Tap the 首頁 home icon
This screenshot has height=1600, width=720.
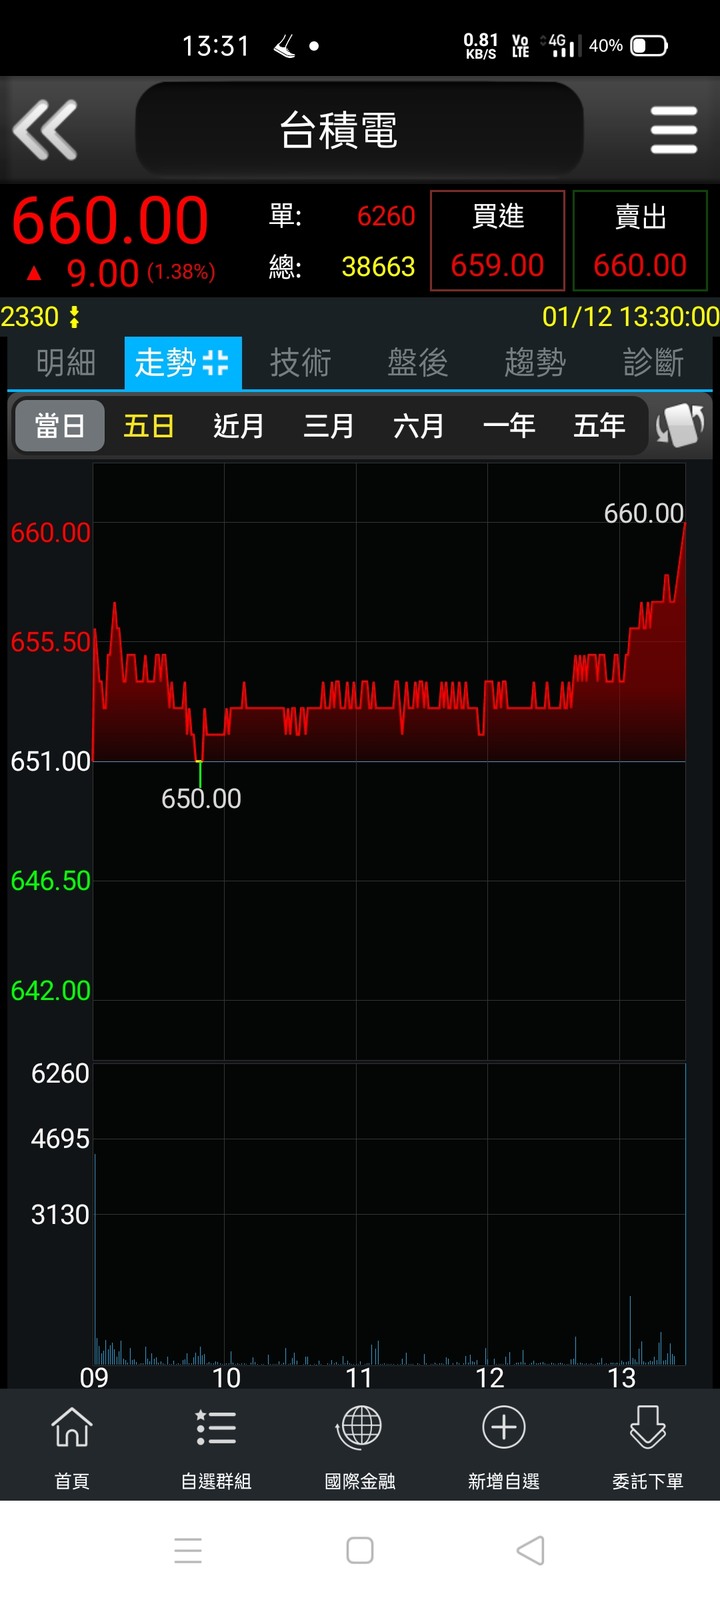pyautogui.click(x=72, y=1427)
